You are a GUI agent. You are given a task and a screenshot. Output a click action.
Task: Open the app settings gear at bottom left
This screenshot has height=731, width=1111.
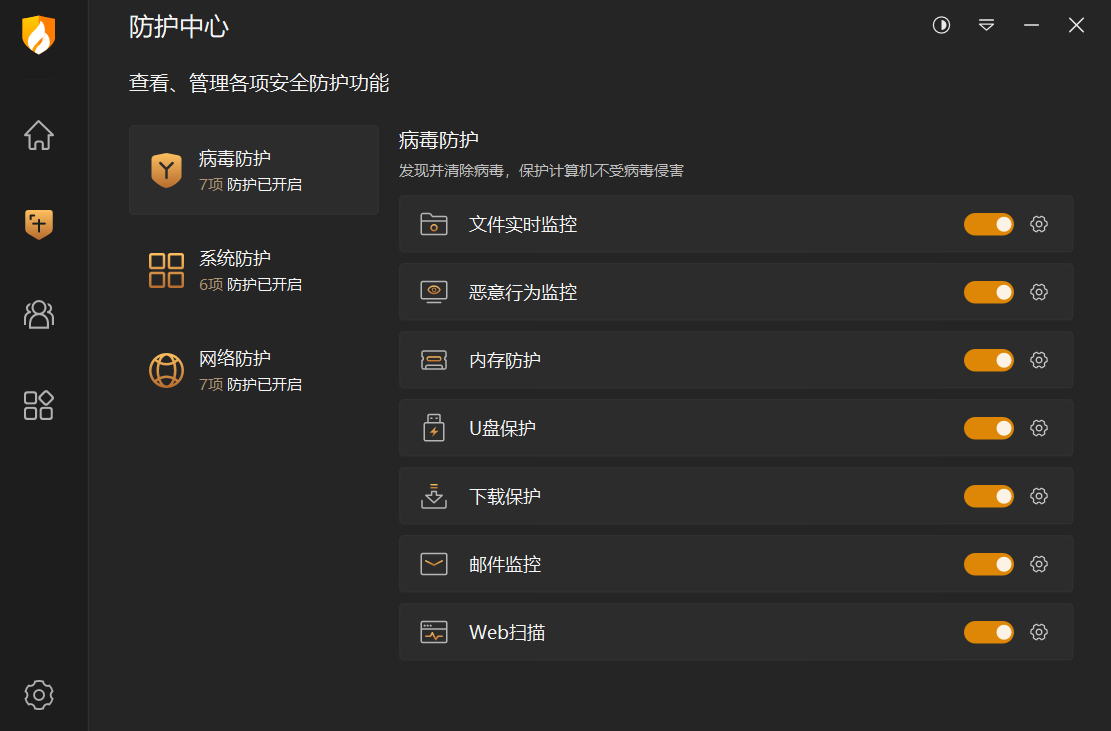coord(38,695)
